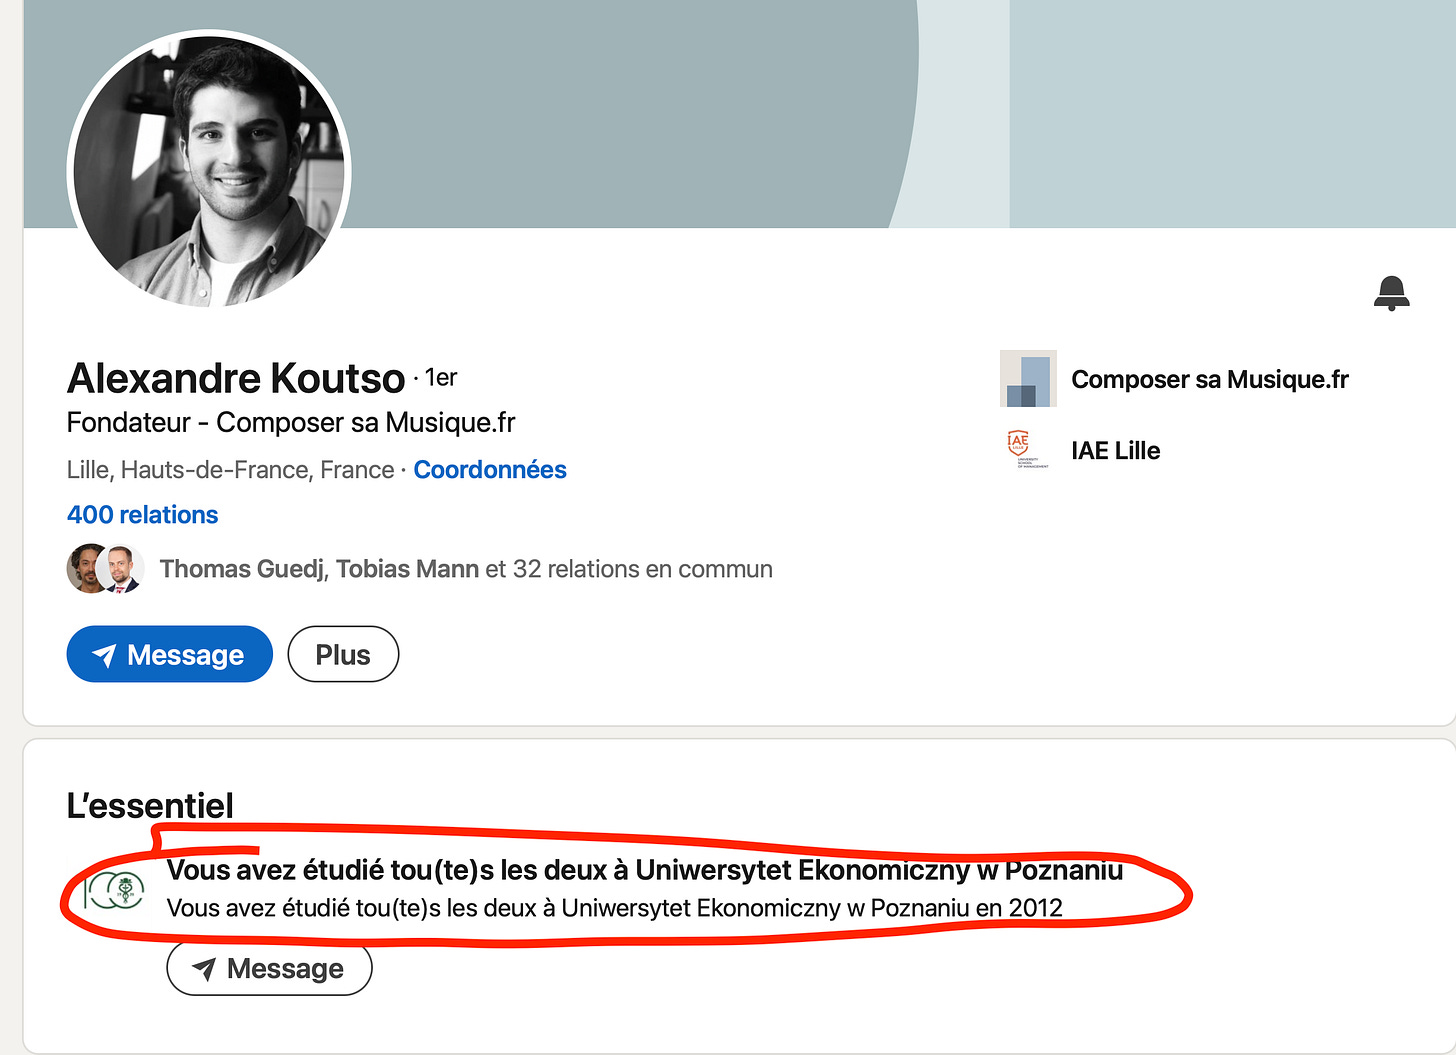The image size is (1456, 1055).
Task: Click the Composer sa Musique.fr logo icon
Action: point(1028,379)
